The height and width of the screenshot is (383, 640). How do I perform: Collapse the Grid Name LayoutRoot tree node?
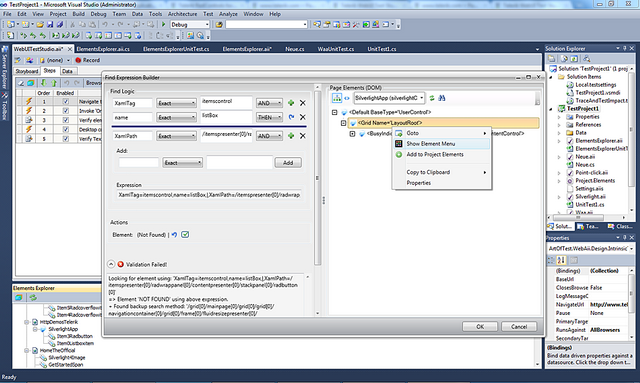343,122
